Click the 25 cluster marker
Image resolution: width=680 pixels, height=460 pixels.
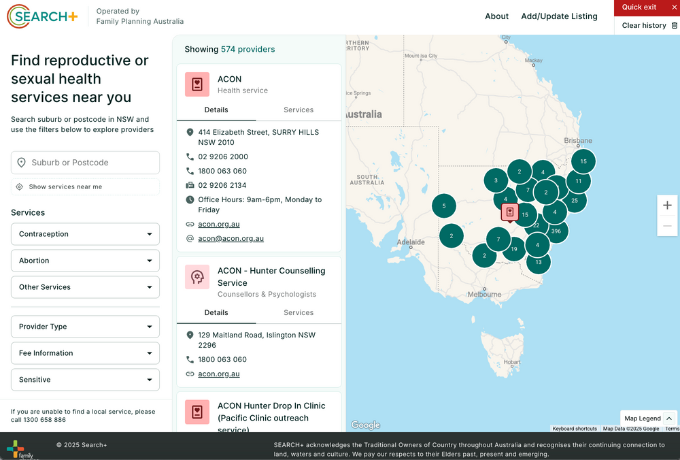click(x=575, y=200)
